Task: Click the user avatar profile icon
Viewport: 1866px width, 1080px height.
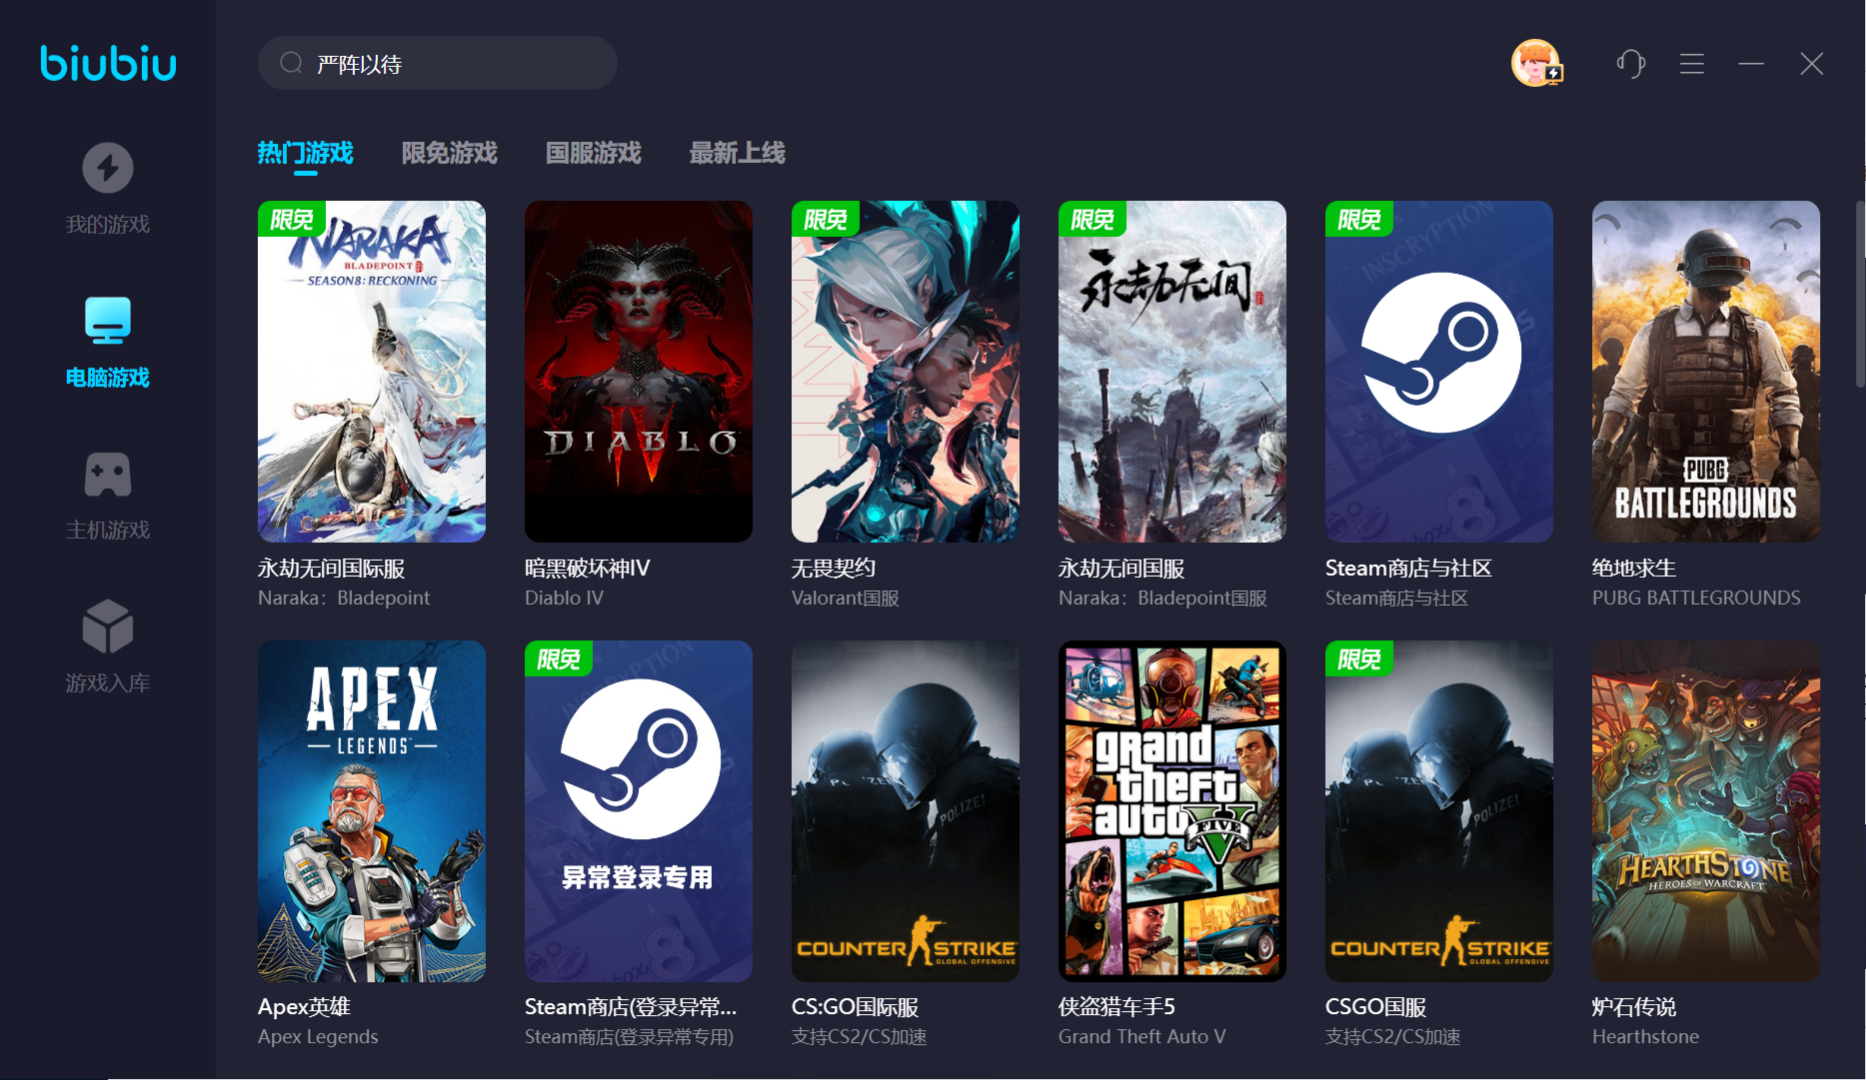Action: [x=1535, y=64]
